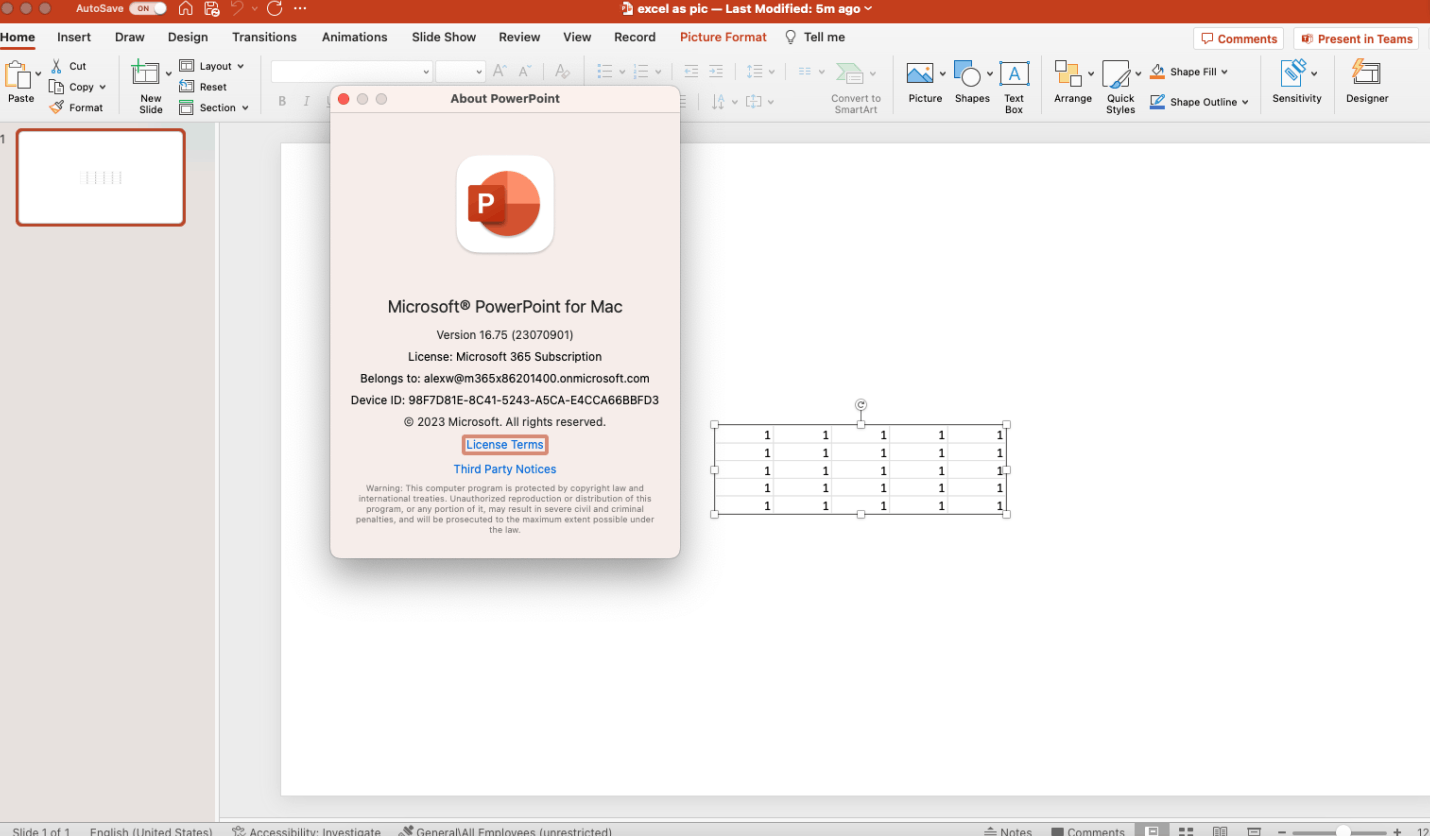
Task: Toggle Comments pane in status bar
Action: (x=1088, y=831)
